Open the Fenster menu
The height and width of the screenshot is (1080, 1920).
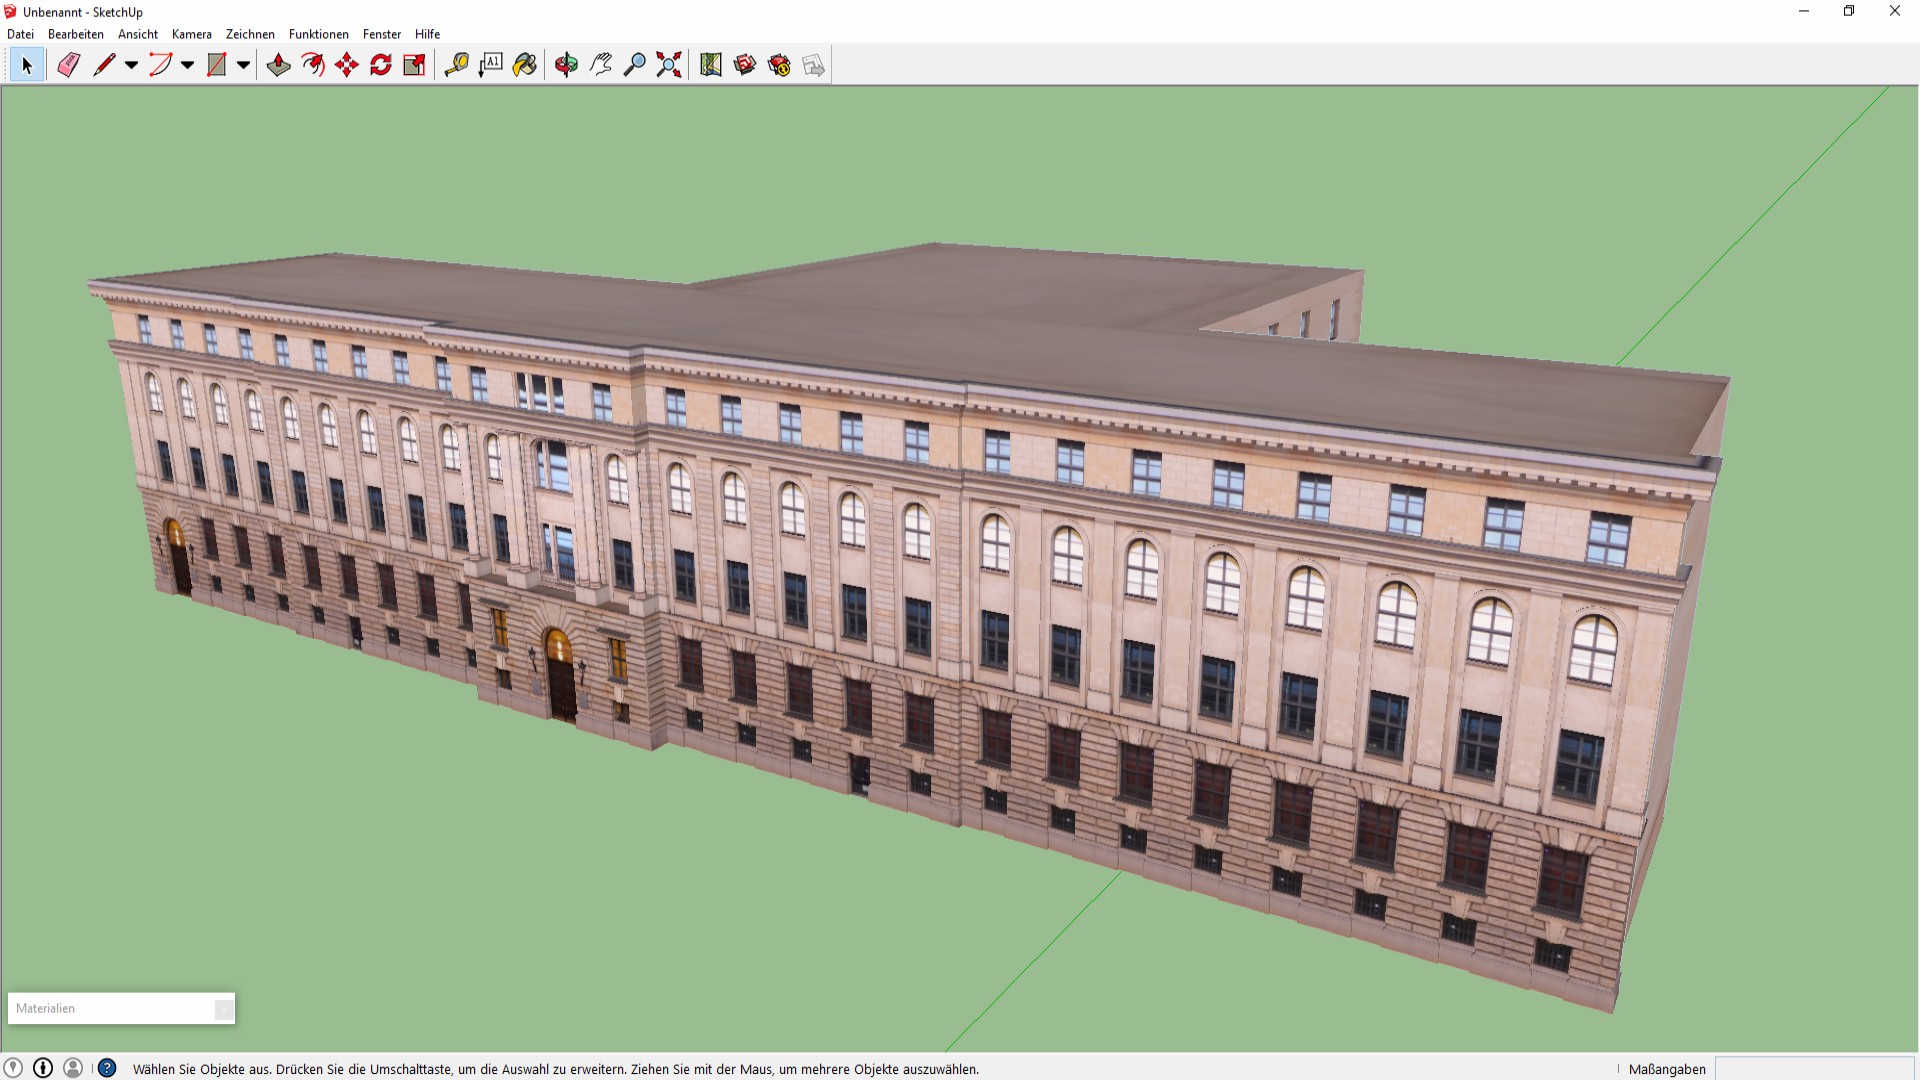pyautogui.click(x=381, y=34)
